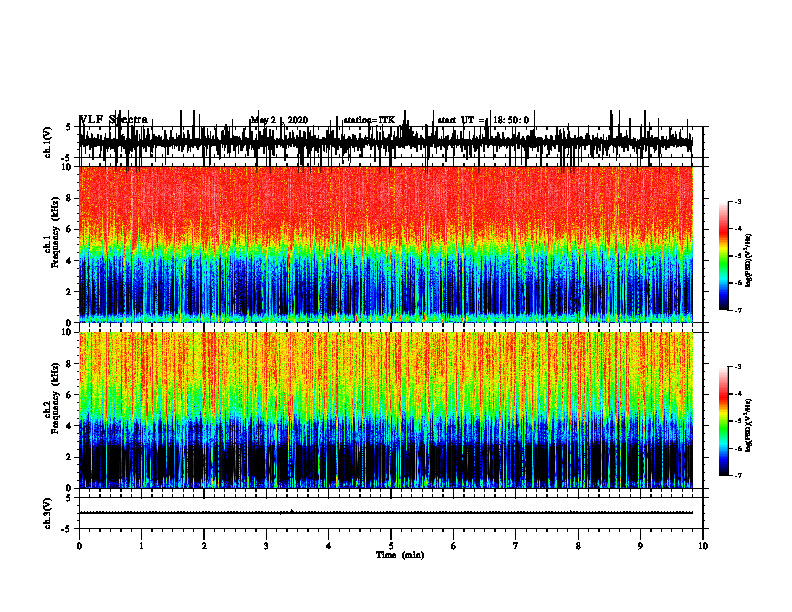Click time axis tick label 4
792x612 pixels.
(x=329, y=546)
